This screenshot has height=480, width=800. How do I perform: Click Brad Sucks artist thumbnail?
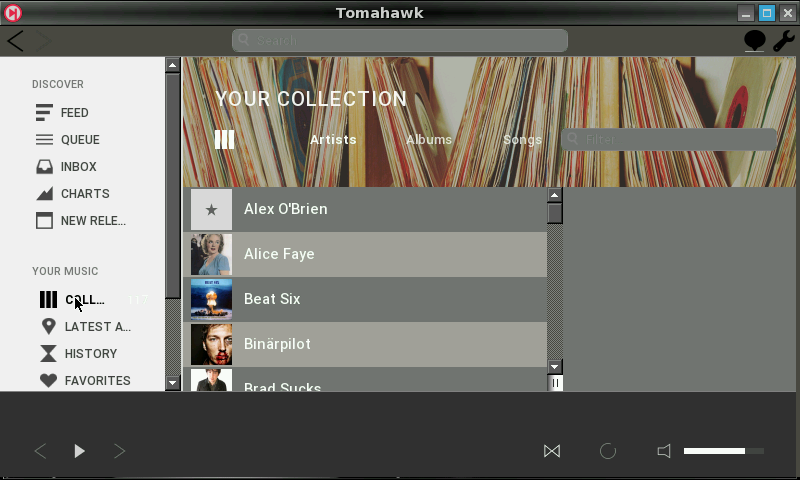(211, 380)
